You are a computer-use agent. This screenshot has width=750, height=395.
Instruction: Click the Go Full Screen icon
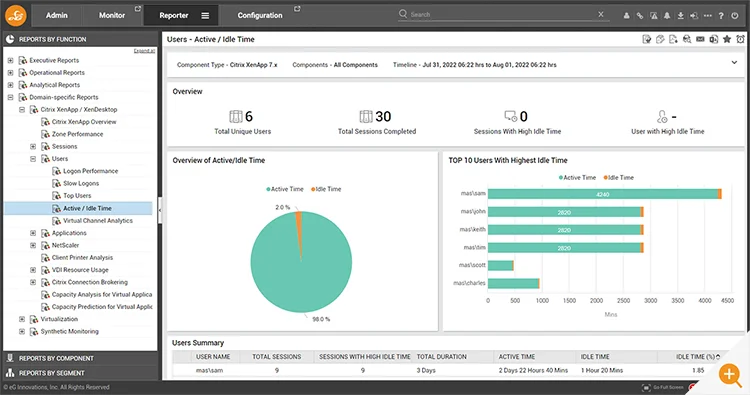[x=646, y=387]
